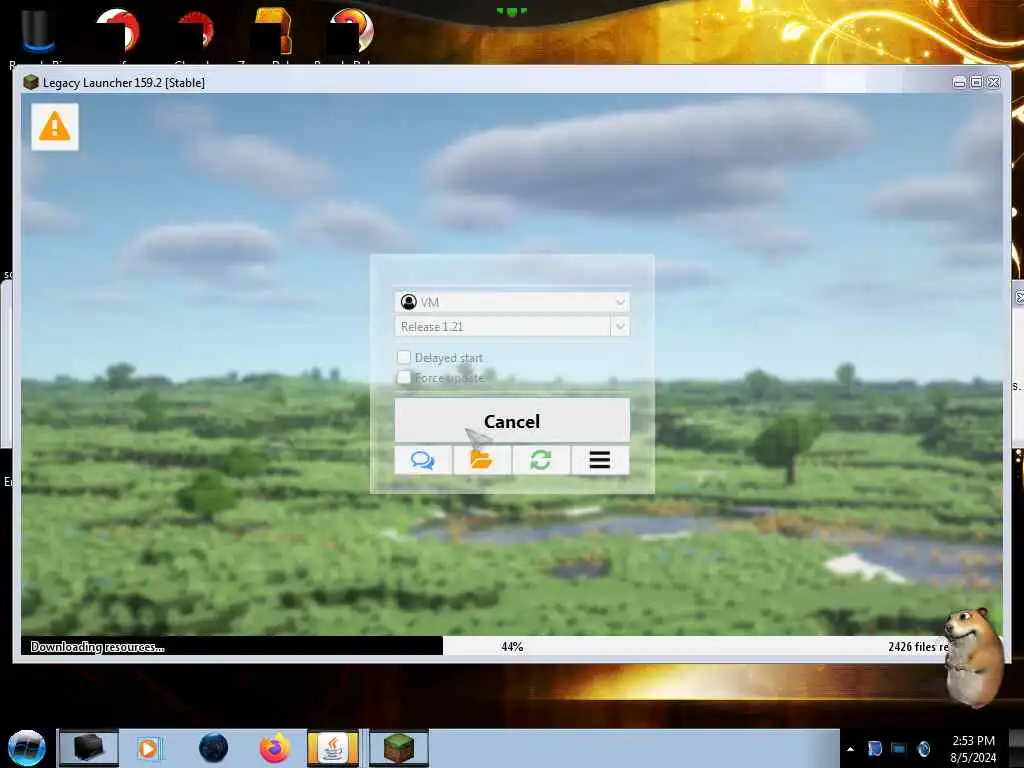The width and height of the screenshot is (1024, 768).
Task: Open the Windows Start orb
Action: (27, 748)
